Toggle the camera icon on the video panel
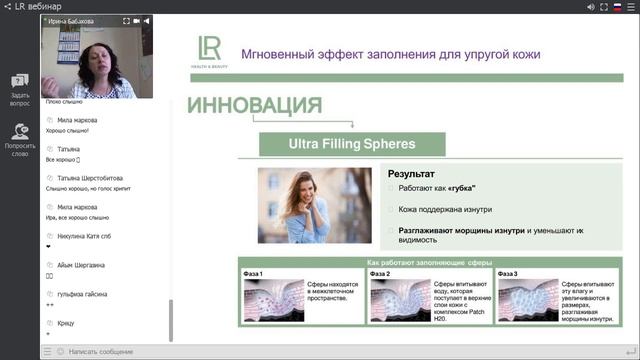The width and height of the screenshot is (640, 360). point(136,21)
